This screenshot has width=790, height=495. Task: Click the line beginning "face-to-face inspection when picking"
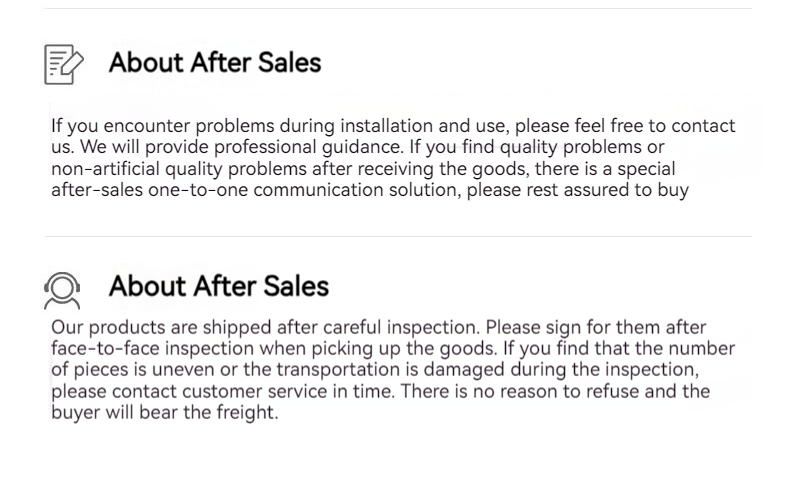click(393, 348)
